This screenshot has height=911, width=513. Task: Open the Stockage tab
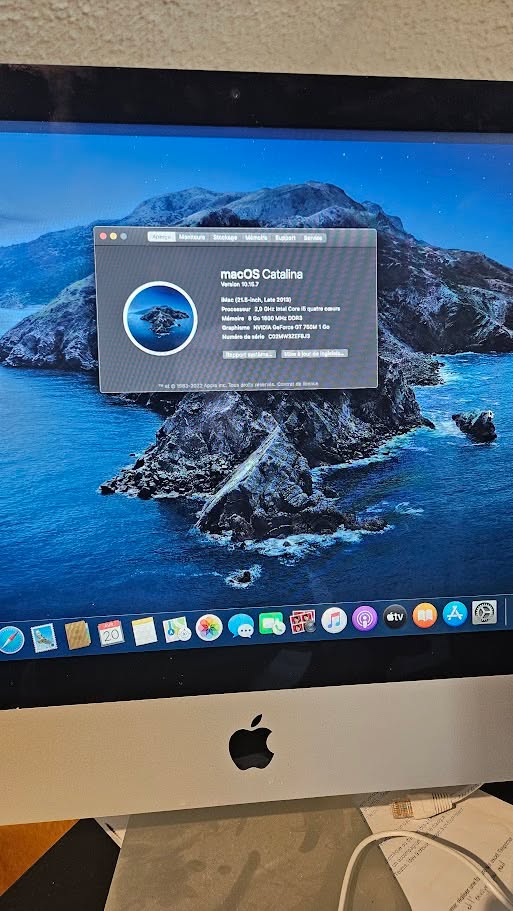(x=225, y=237)
